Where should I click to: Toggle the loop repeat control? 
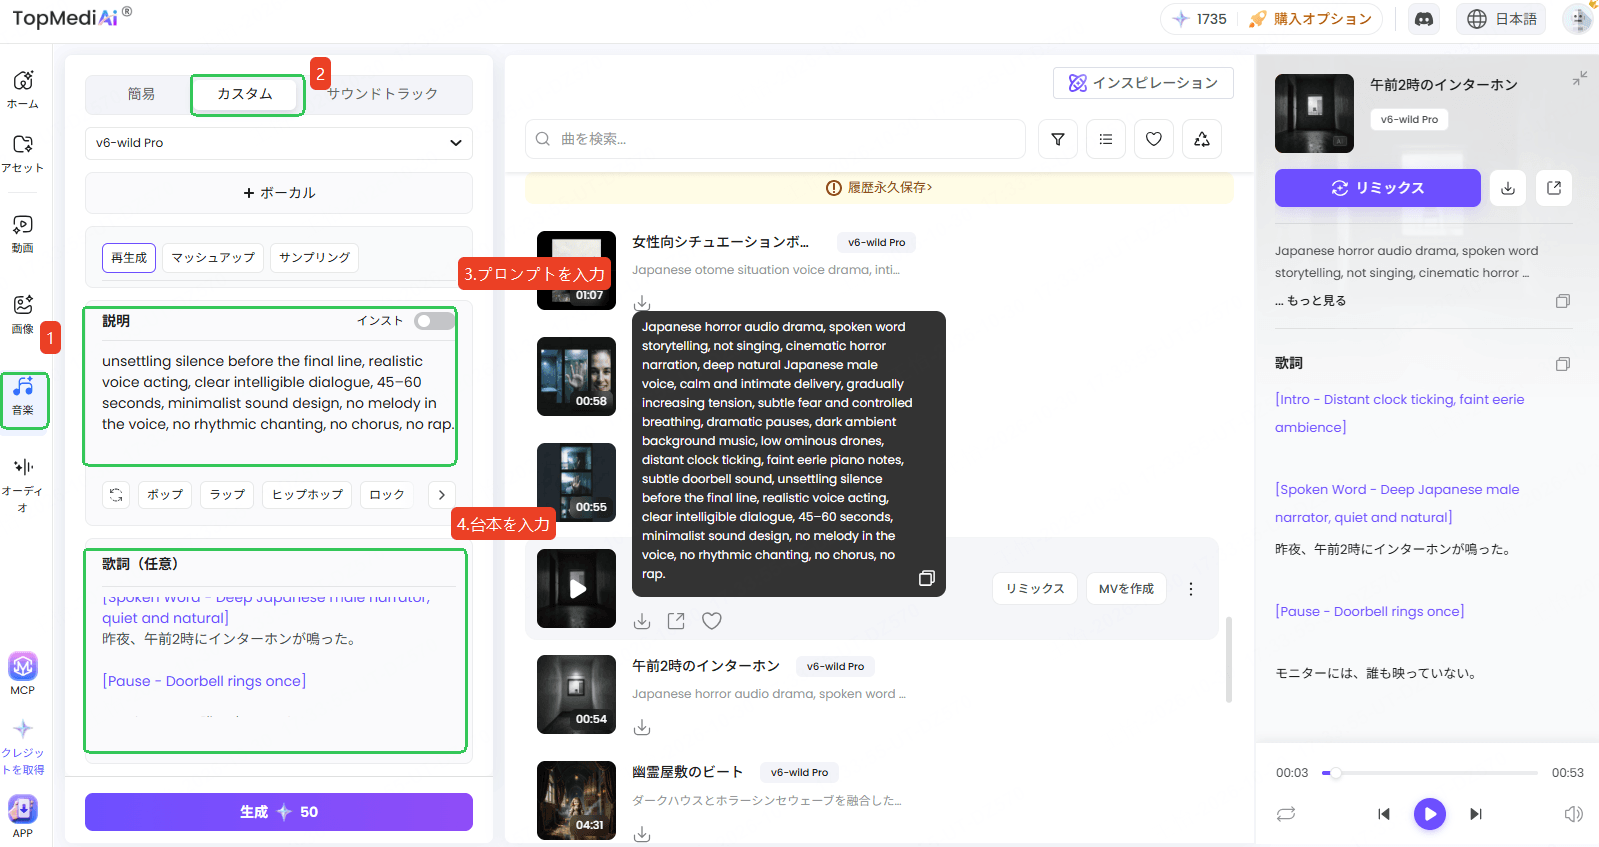coord(1286,814)
